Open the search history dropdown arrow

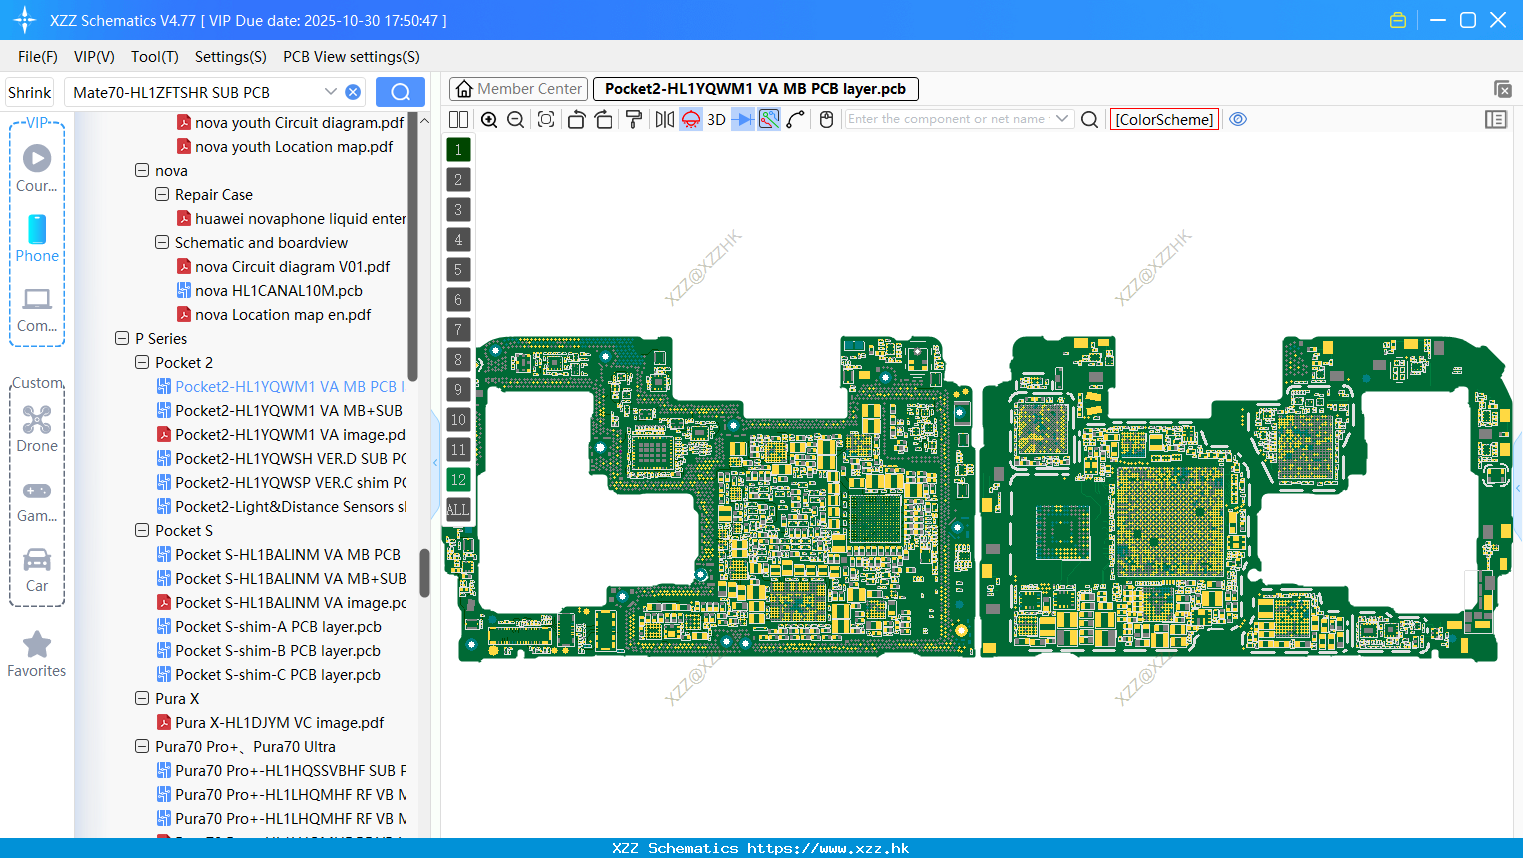click(331, 92)
